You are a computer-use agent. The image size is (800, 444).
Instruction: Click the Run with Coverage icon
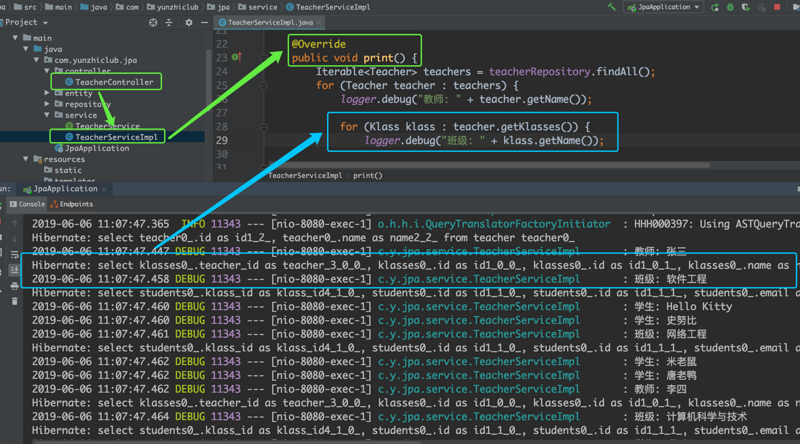[x=743, y=7]
